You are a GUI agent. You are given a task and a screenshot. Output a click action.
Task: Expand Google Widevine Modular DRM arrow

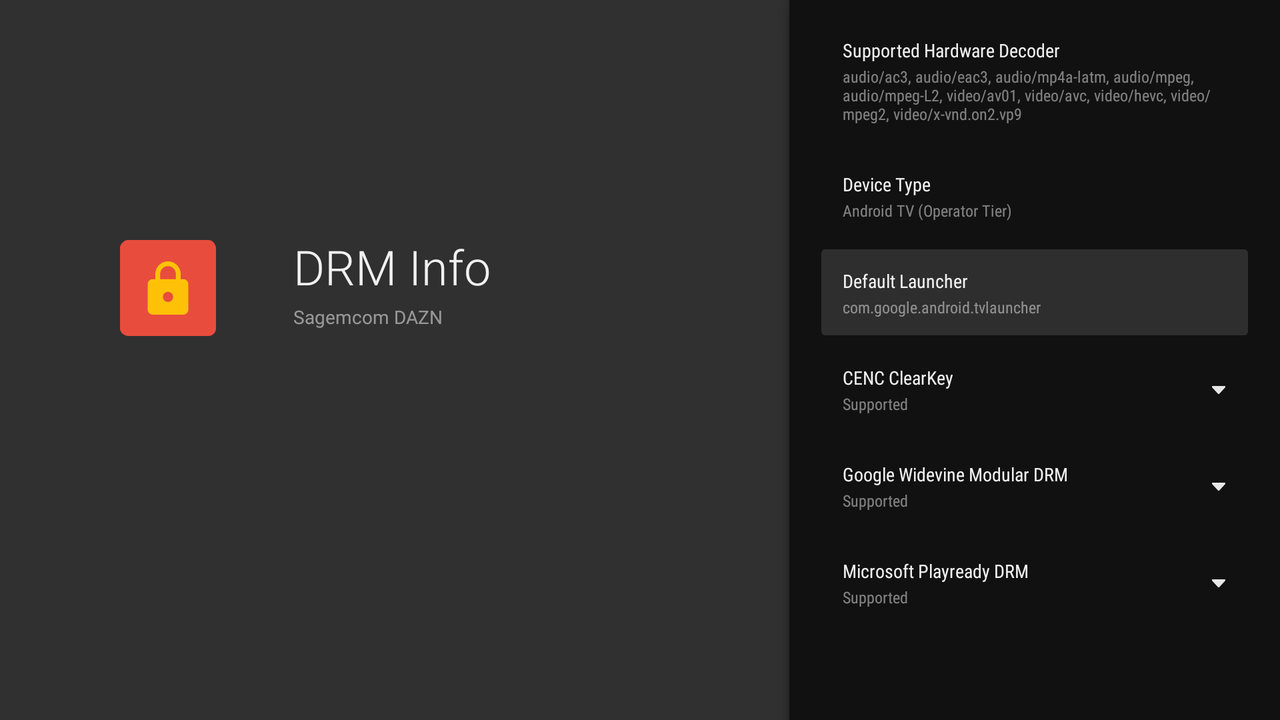pyautogui.click(x=1218, y=487)
